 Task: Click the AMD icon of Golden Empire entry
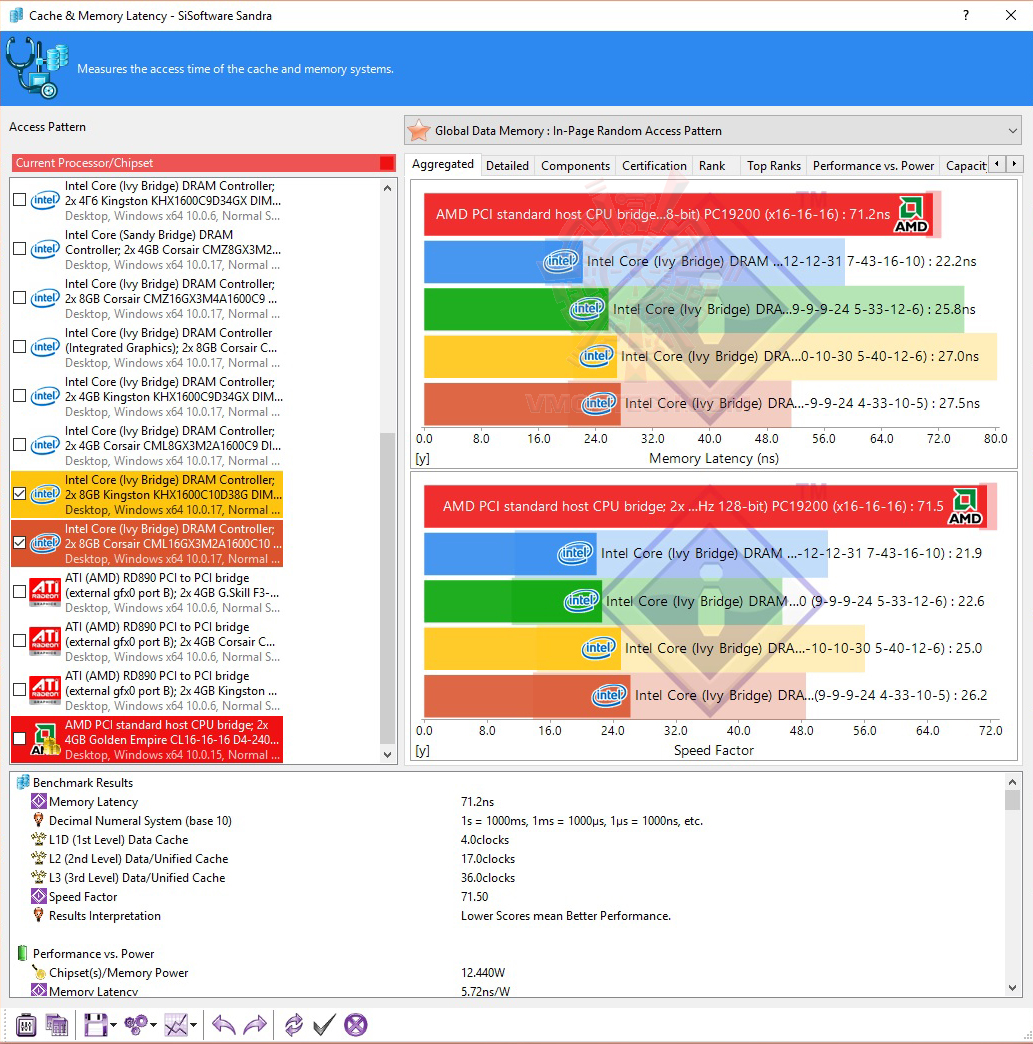[45, 740]
